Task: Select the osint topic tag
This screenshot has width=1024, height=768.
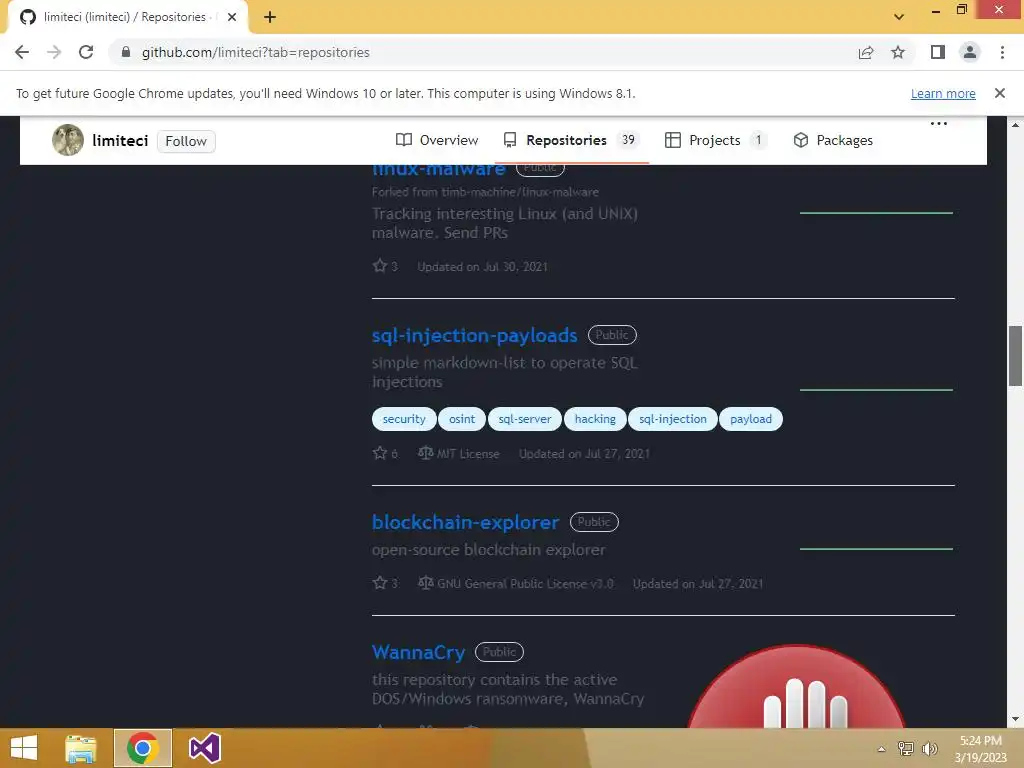Action: click(462, 419)
